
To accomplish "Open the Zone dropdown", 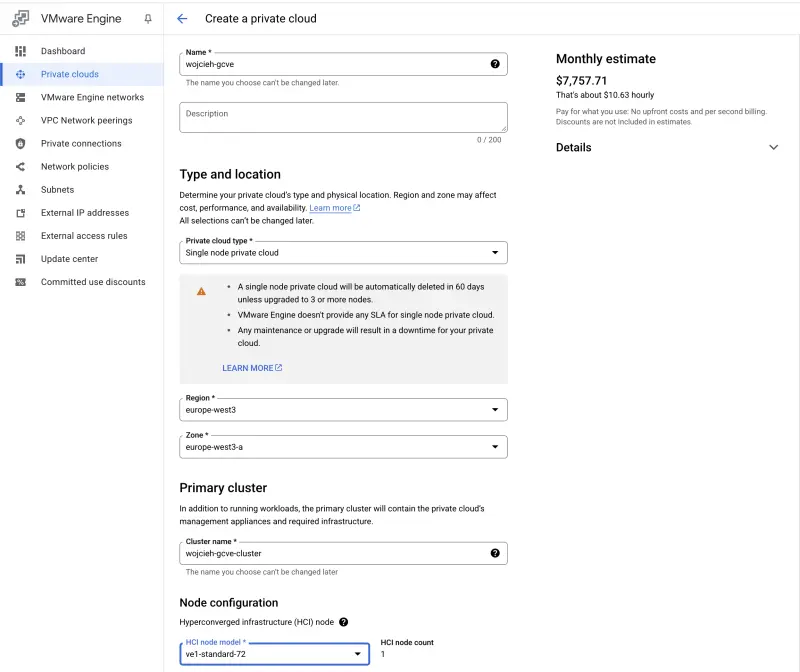I will [343, 447].
